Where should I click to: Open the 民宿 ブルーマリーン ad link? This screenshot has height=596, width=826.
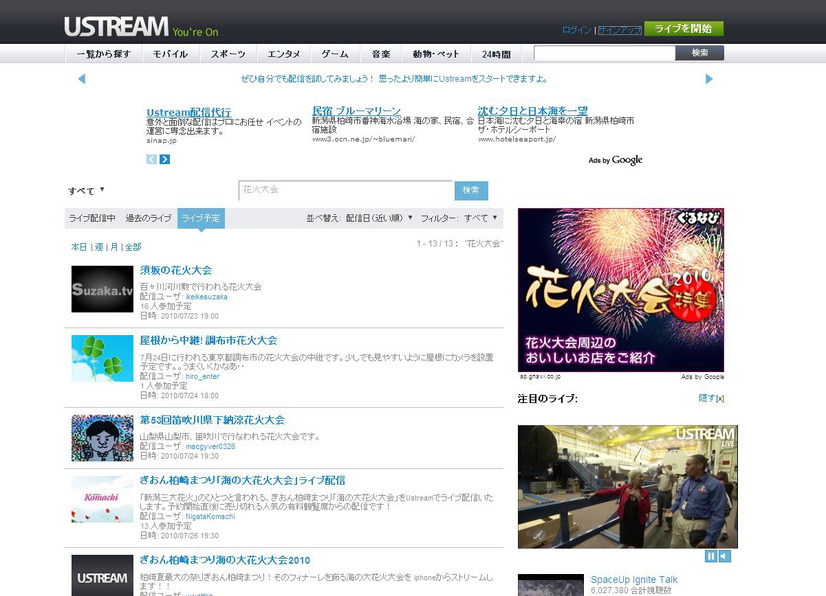pyautogui.click(x=356, y=111)
